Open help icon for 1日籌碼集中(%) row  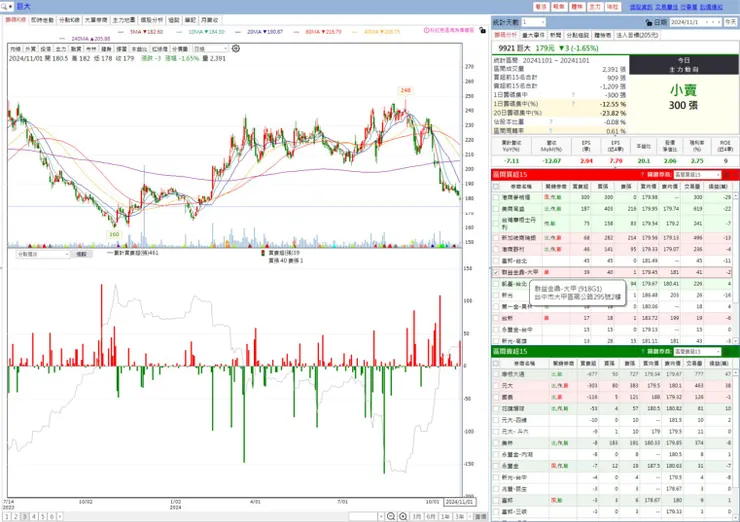tap(573, 104)
